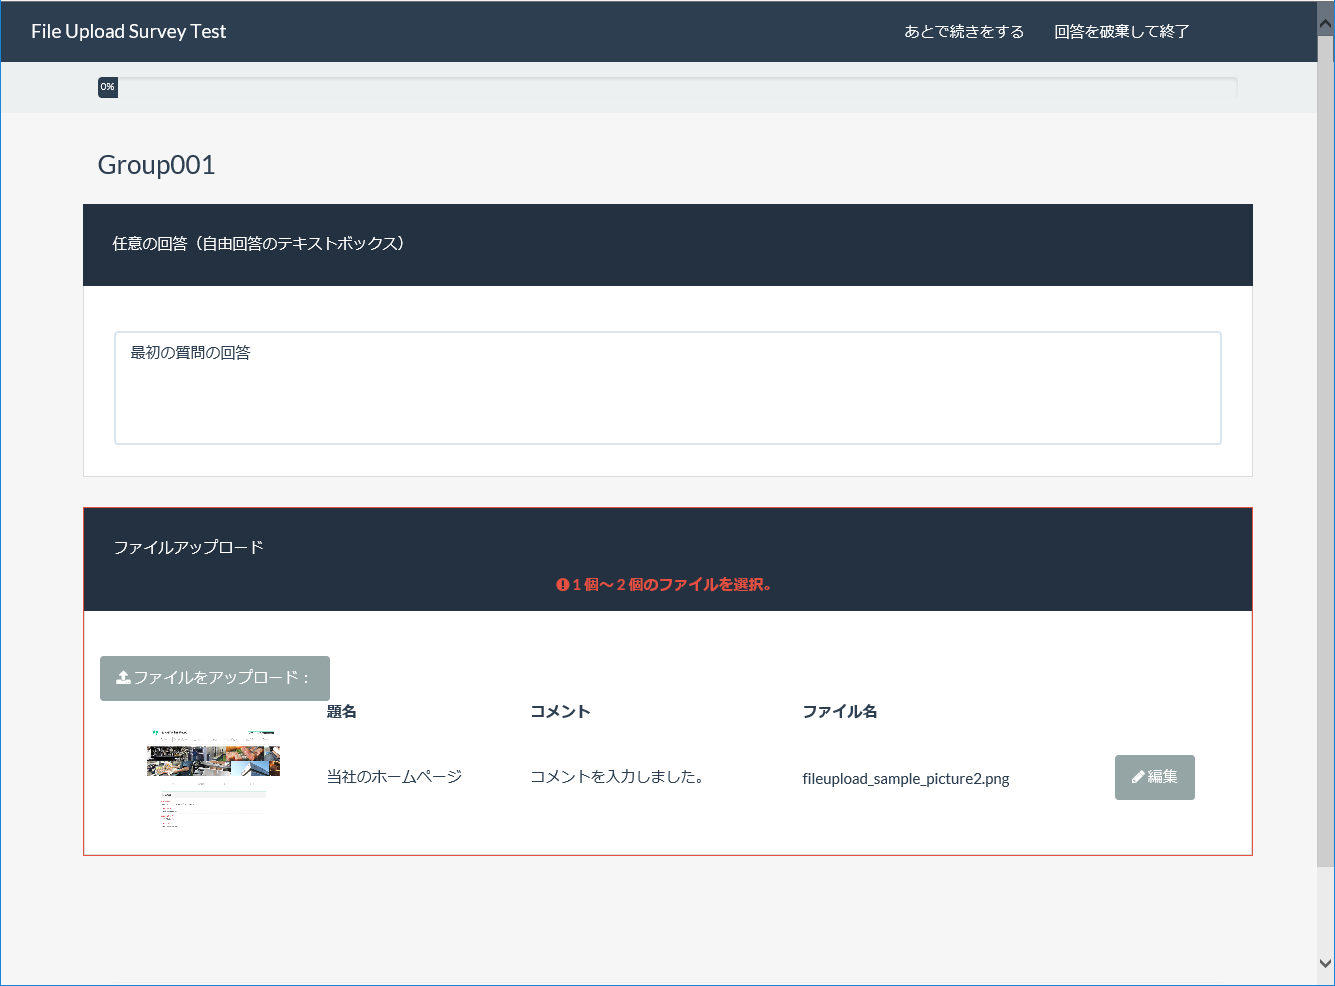
Task: Click the fileupload_sample_picture2.png file name
Action: [x=905, y=779]
